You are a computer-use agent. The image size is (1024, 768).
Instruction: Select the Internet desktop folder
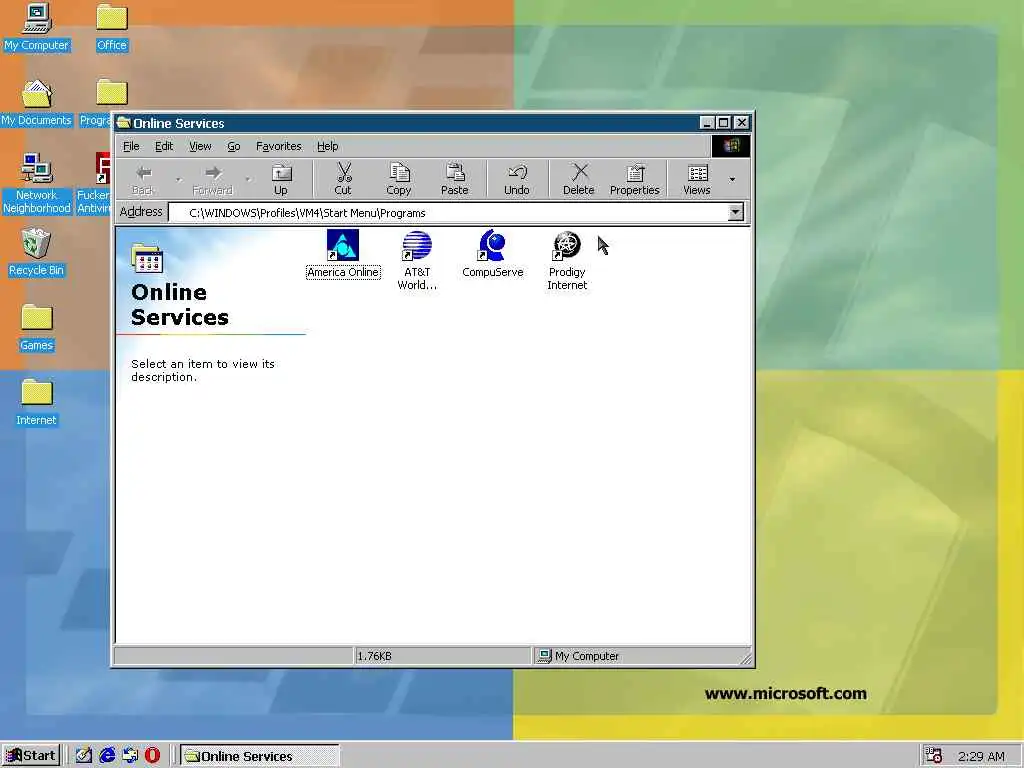tap(37, 403)
